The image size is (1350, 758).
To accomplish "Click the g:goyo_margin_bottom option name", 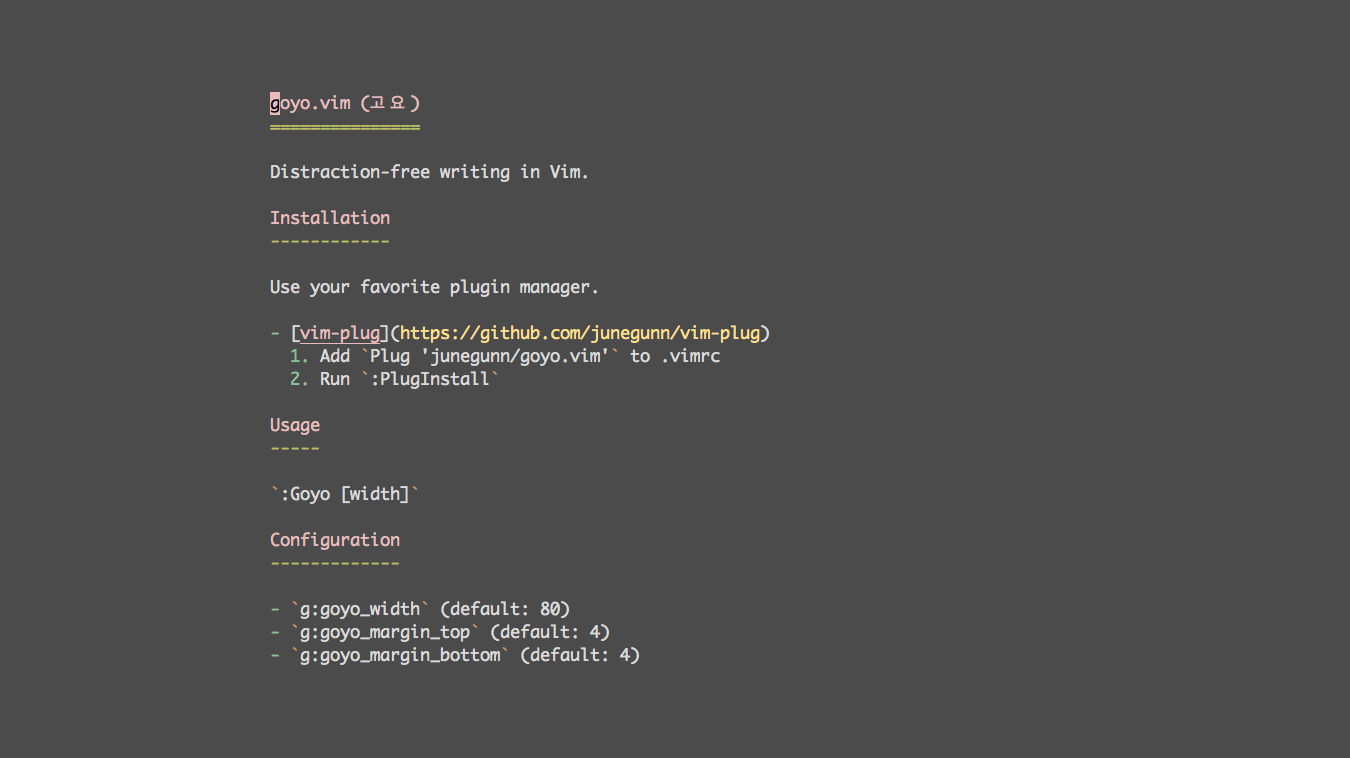I will (x=400, y=655).
